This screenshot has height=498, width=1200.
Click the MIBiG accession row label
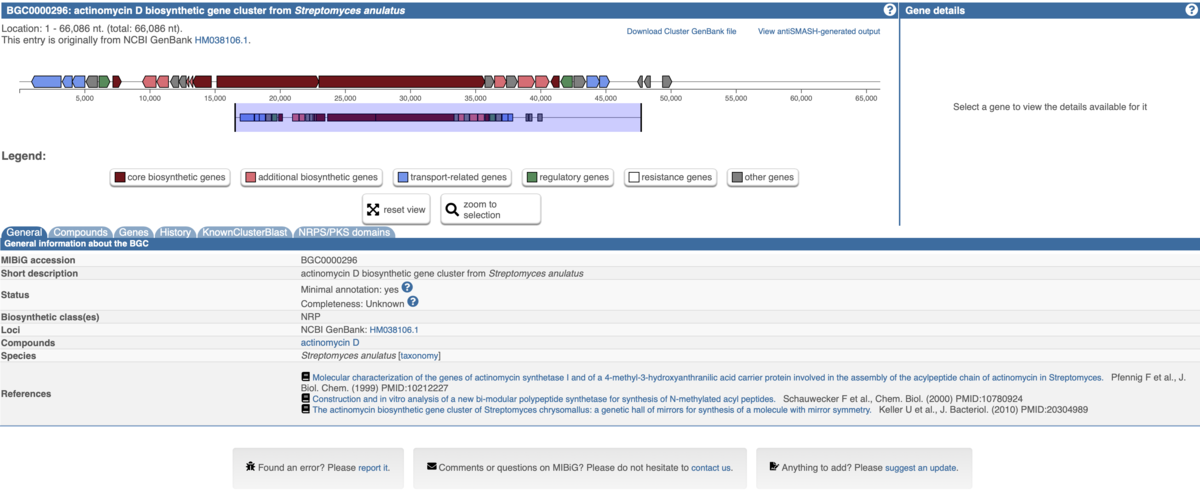click(x=39, y=260)
